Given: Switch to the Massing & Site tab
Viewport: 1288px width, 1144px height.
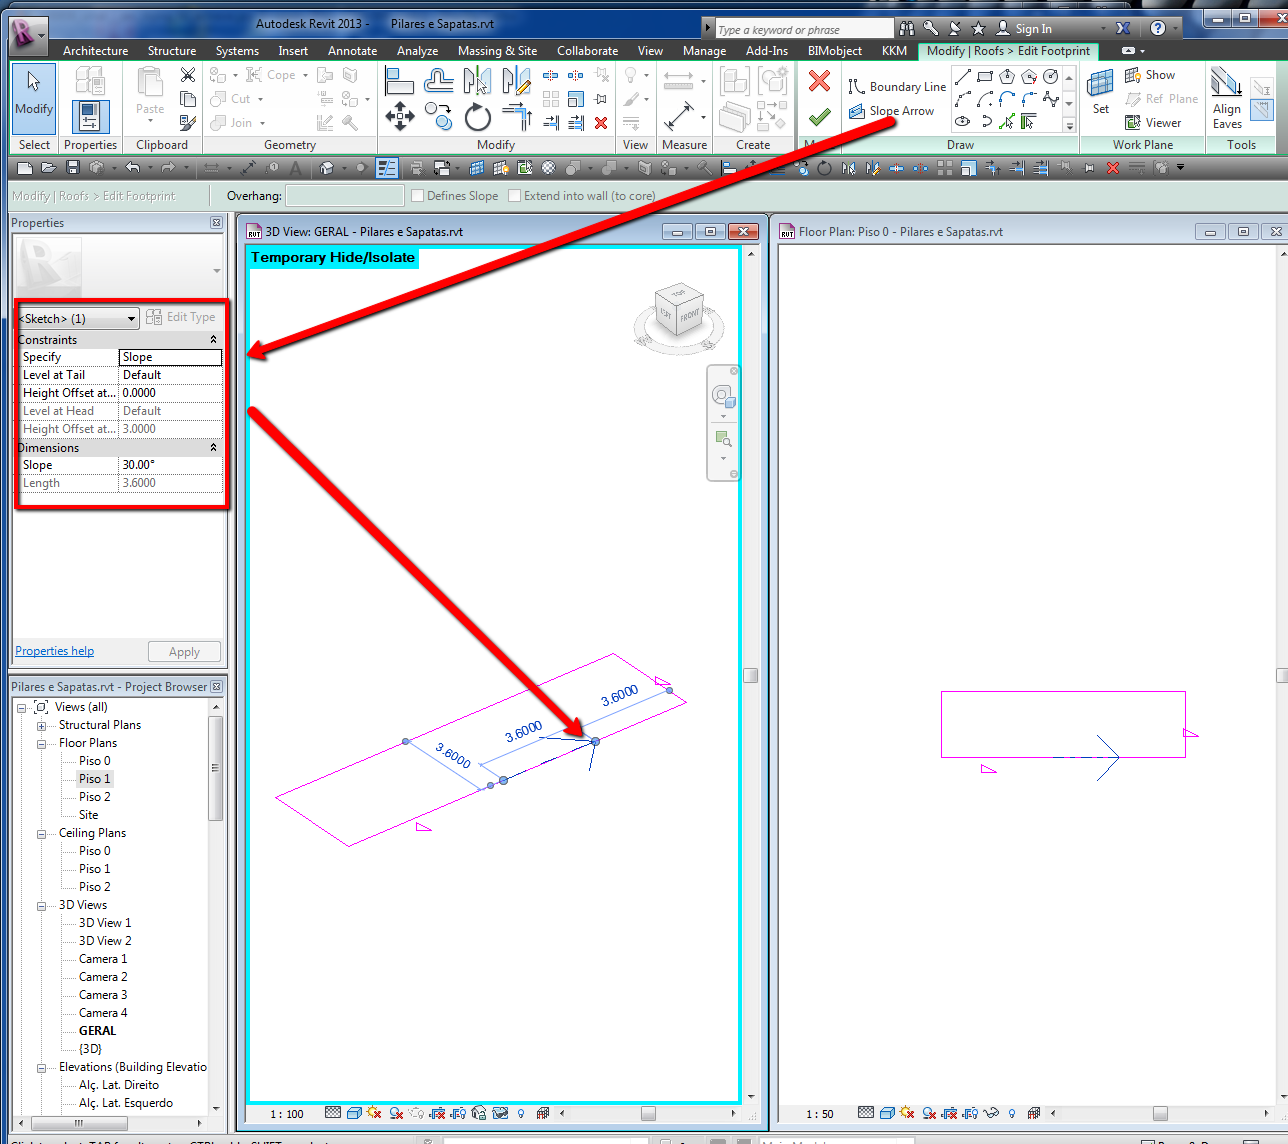Looking at the screenshot, I should click(497, 51).
